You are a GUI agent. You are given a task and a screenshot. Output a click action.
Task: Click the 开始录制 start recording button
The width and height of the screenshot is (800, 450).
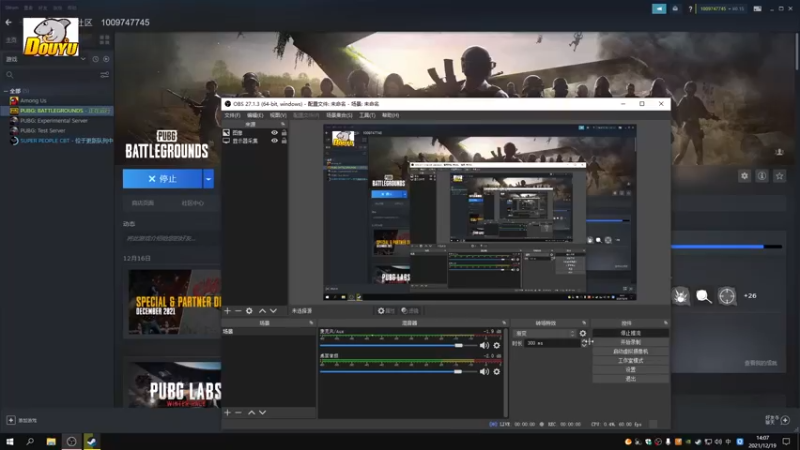630,342
